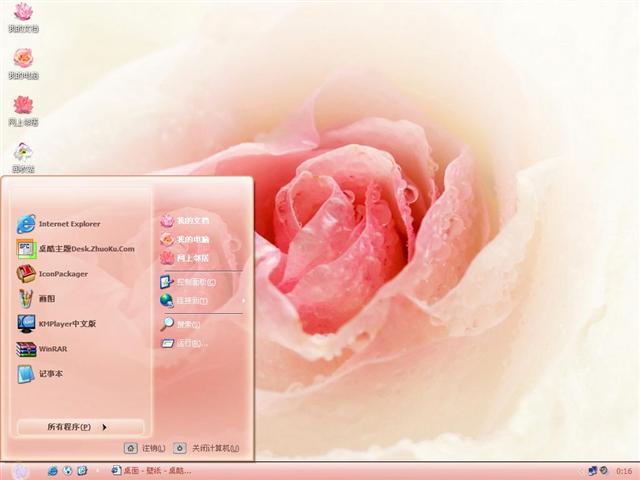Open 记事本 (Notepad) from the Start menu
Viewport: 640px width, 480px height.
click(x=50, y=374)
